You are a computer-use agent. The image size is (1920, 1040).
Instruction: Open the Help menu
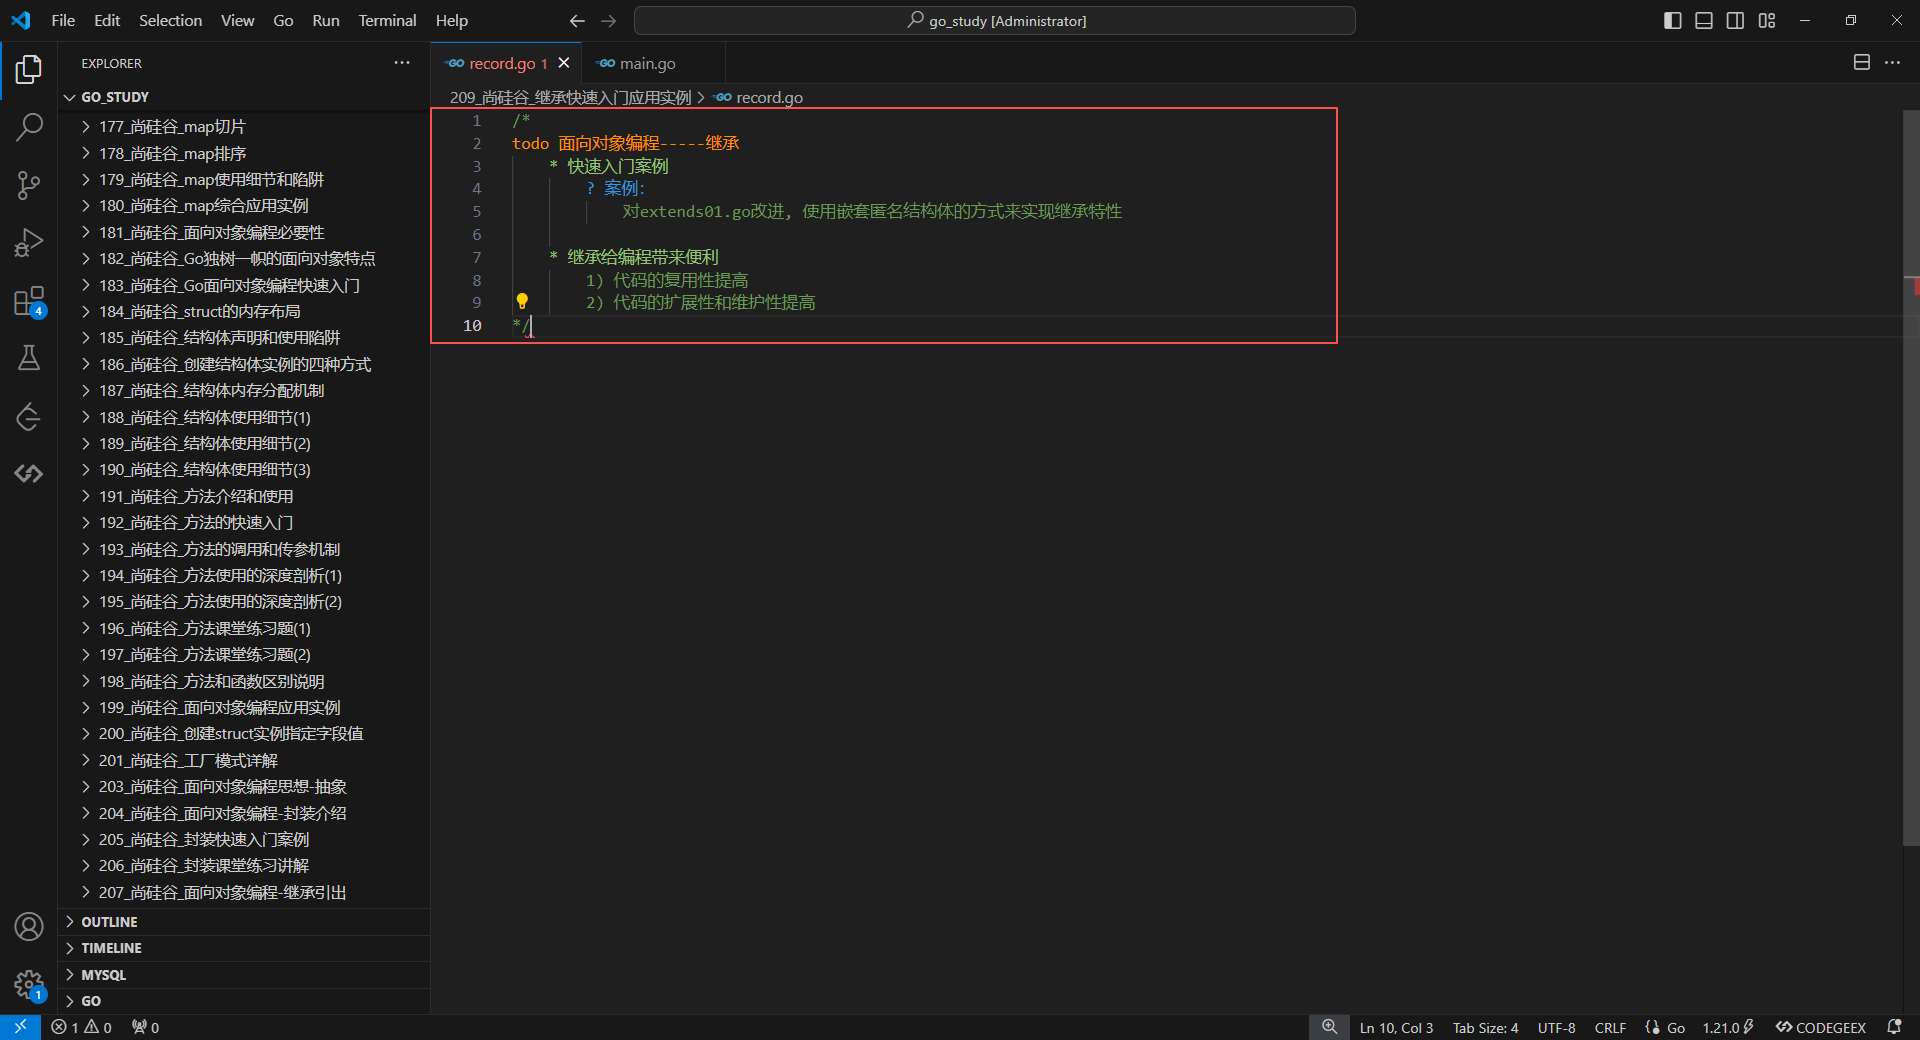(451, 20)
